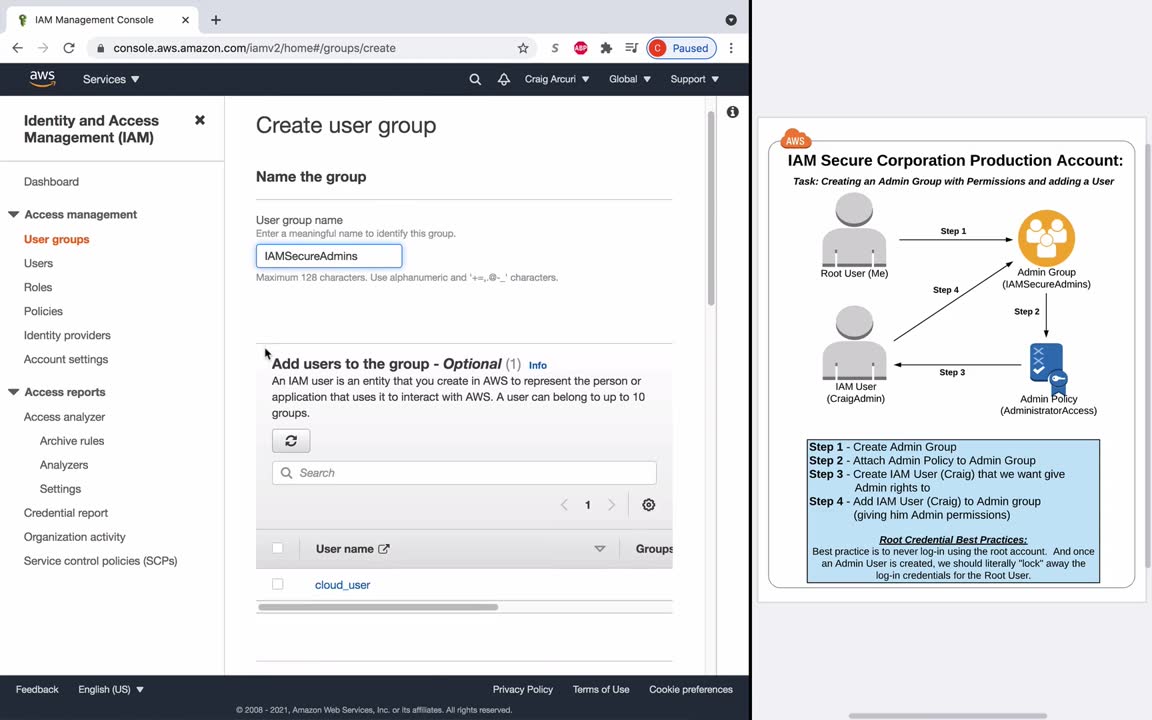View site lock icon in address bar
Image resolution: width=1152 pixels, height=720 pixels.
(100, 48)
